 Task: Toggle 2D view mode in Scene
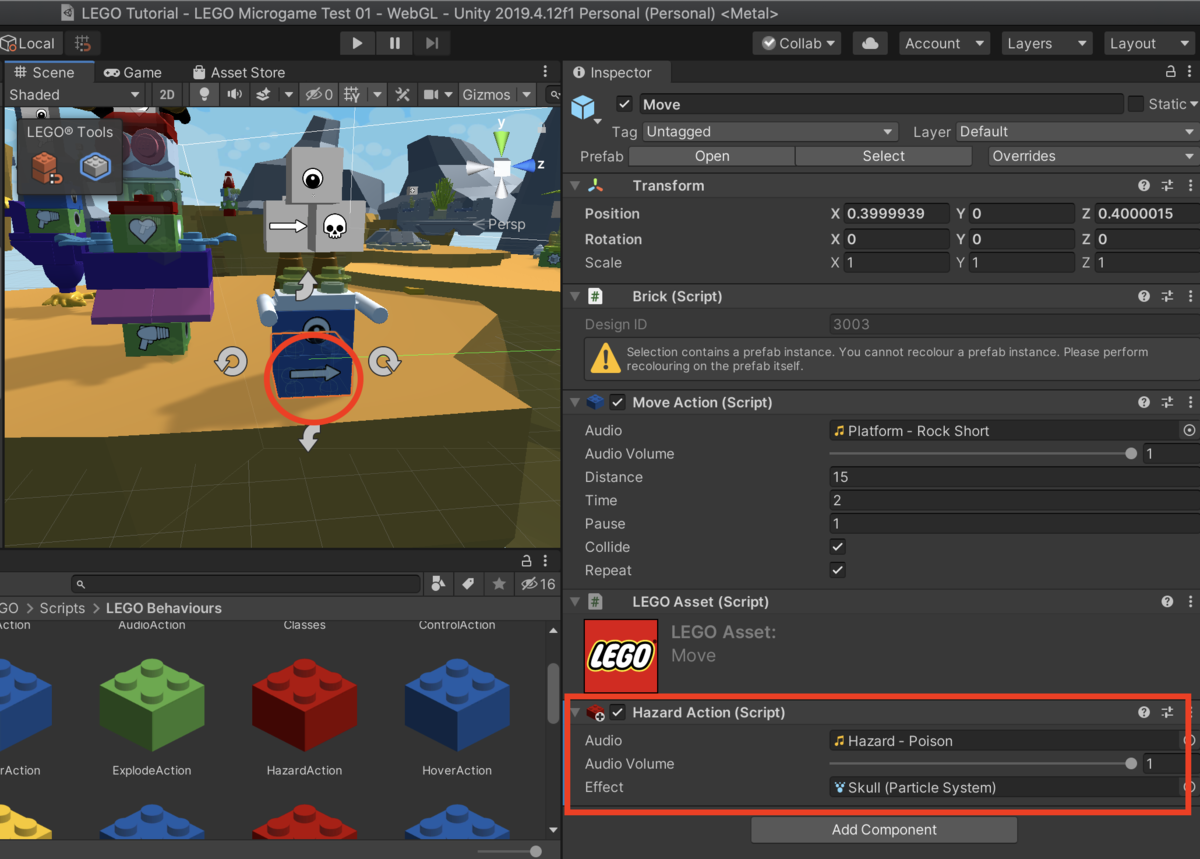tap(167, 94)
